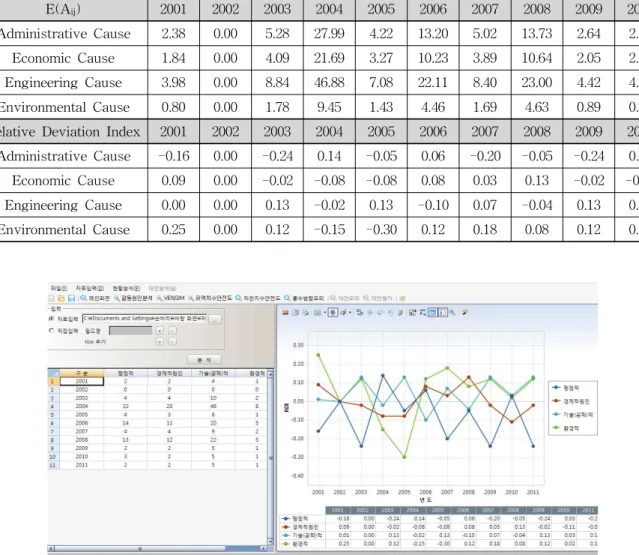Click the 경제적원인 column header in the grid
Image resolution: width=639 pixels, height=555 pixels.
pos(169,373)
